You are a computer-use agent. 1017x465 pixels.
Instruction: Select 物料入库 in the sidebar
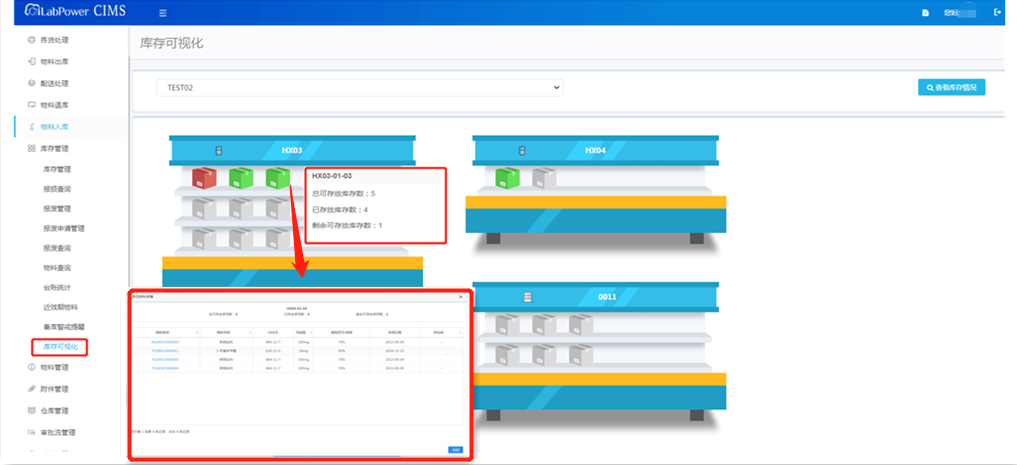[x=54, y=127]
